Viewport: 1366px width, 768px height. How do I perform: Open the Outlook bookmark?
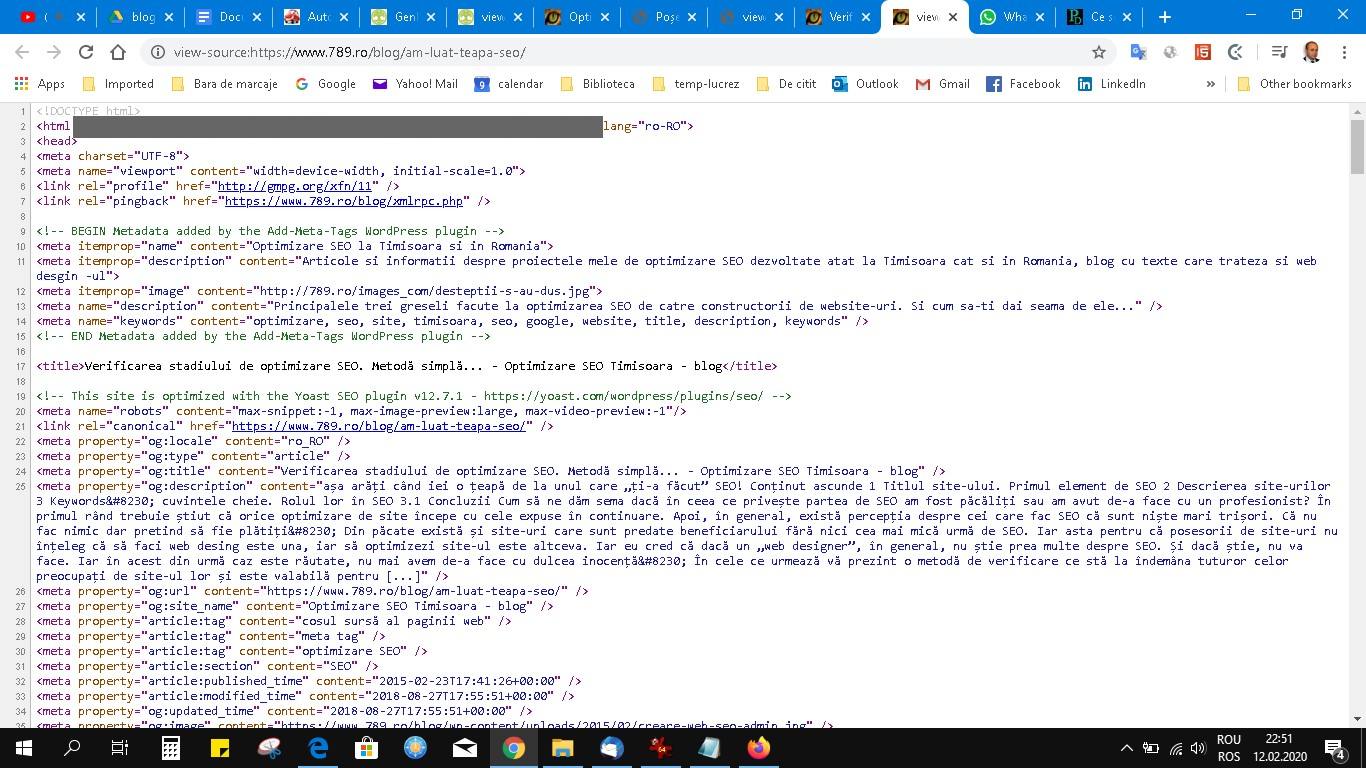click(x=866, y=84)
